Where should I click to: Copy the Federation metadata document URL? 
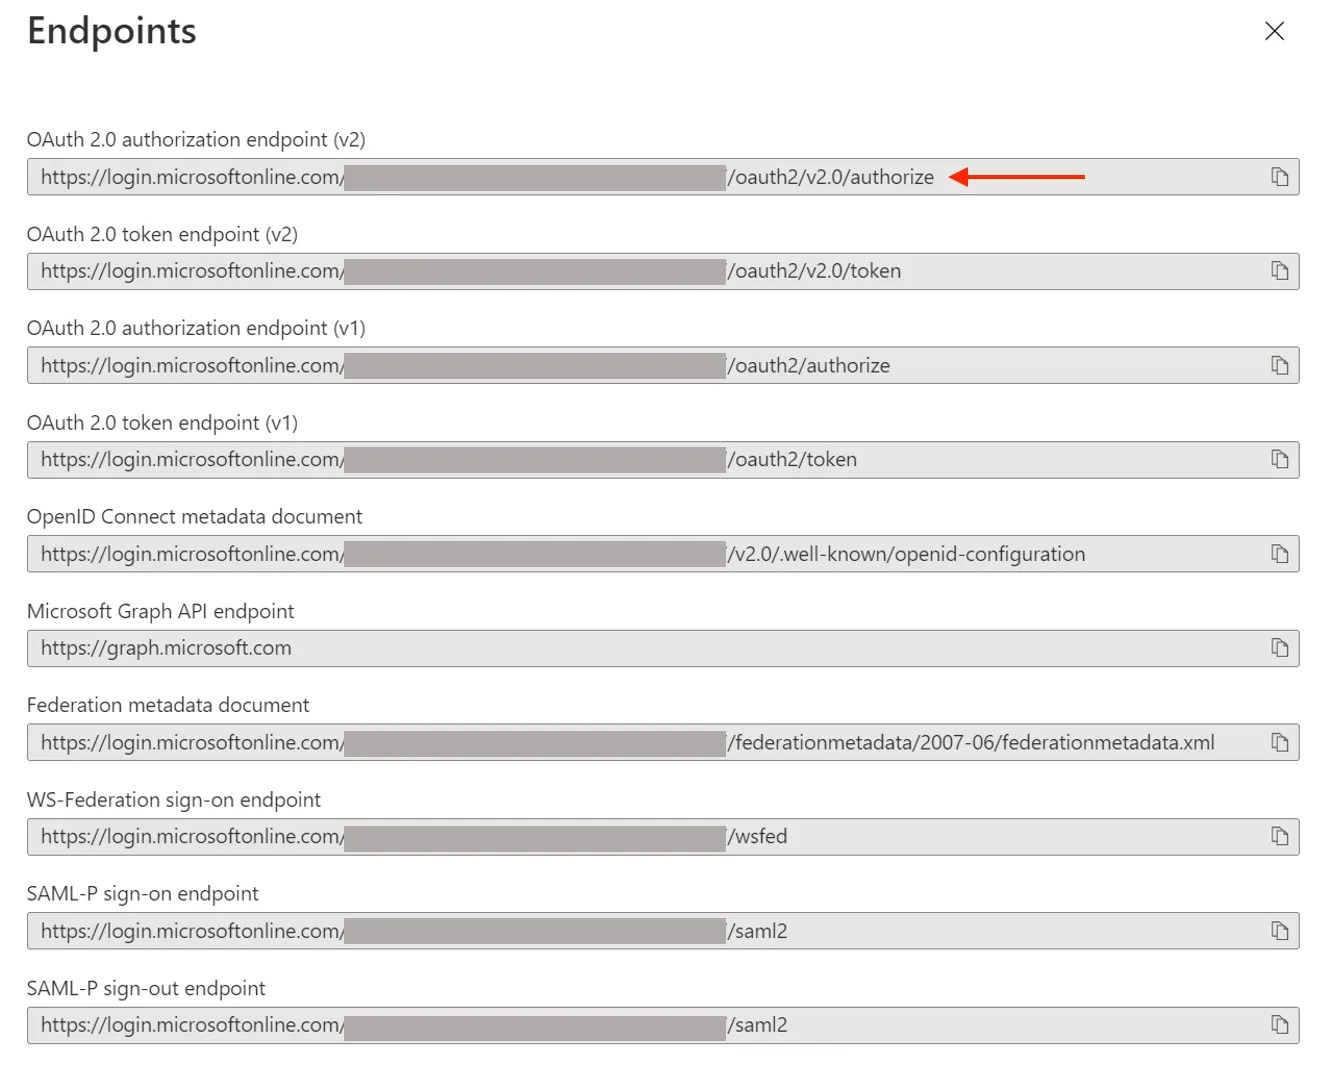click(1279, 742)
